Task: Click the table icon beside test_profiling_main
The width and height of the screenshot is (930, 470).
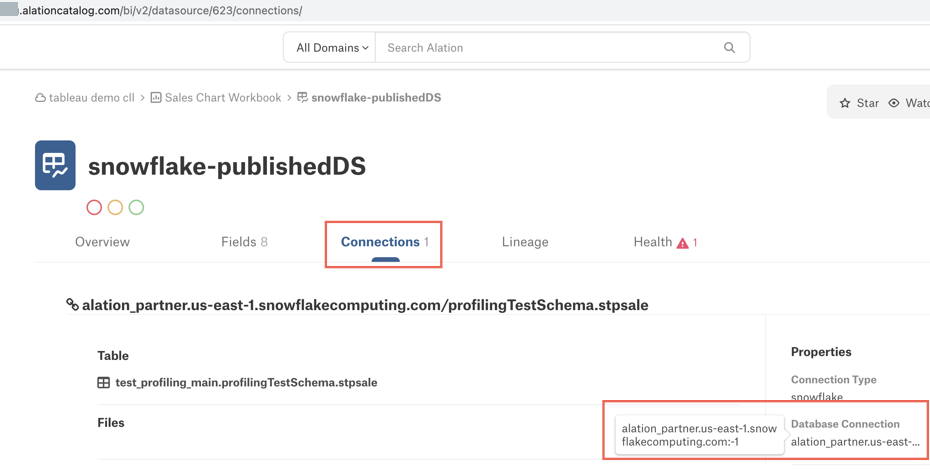Action: (x=104, y=382)
